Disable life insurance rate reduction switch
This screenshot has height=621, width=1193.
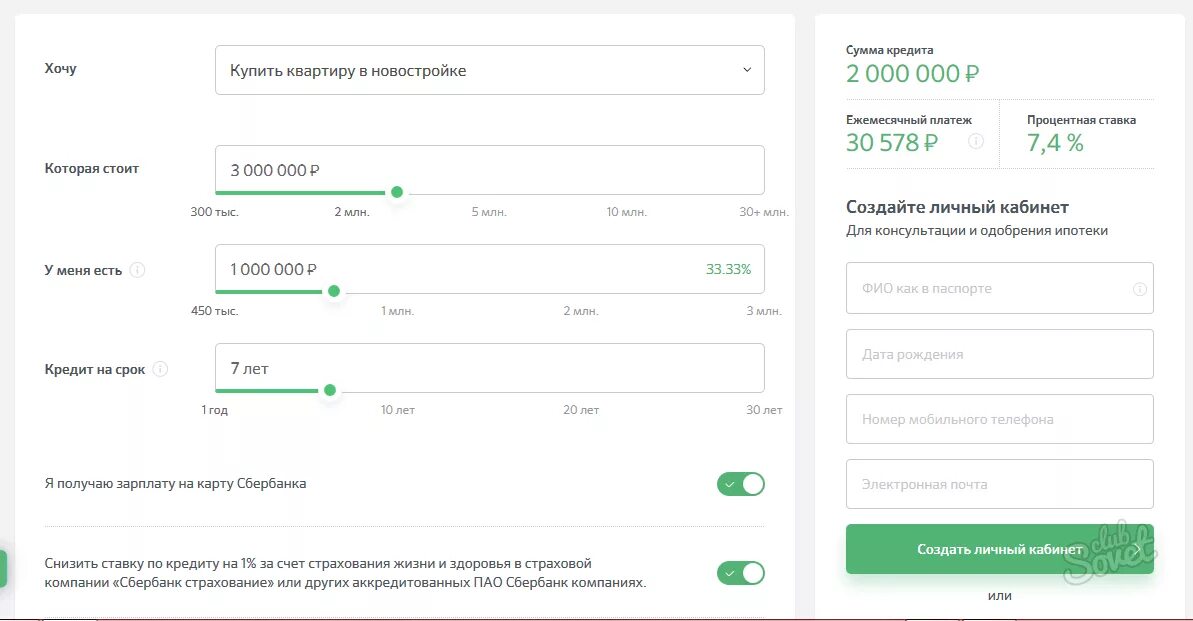(x=740, y=573)
